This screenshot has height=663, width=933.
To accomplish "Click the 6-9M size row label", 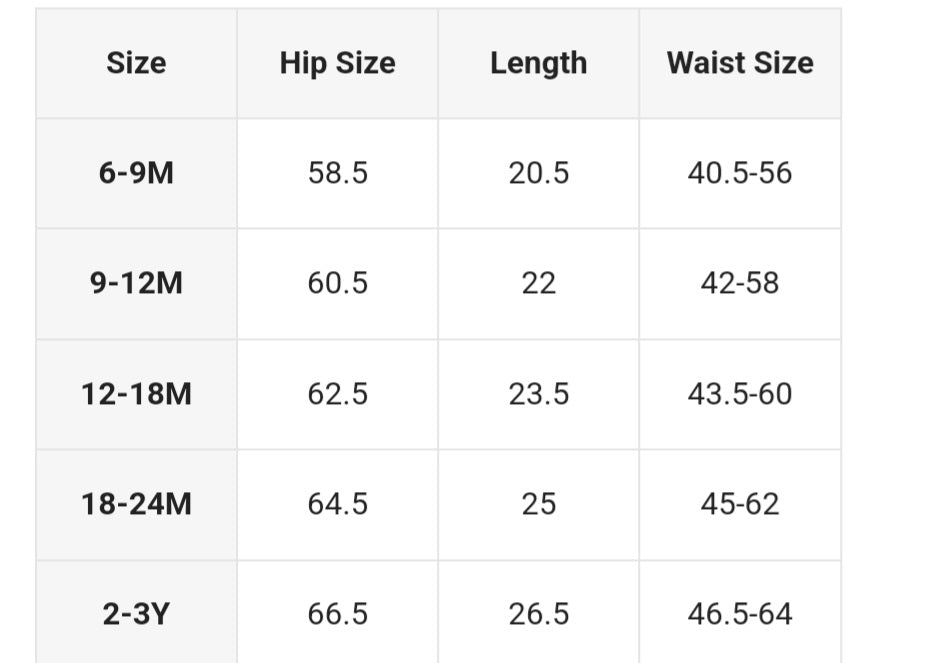I will [x=136, y=173].
